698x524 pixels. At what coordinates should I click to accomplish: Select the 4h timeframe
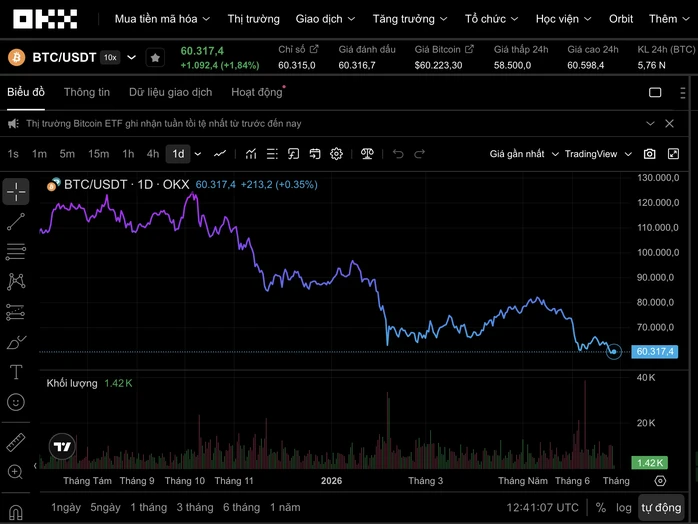click(153, 154)
